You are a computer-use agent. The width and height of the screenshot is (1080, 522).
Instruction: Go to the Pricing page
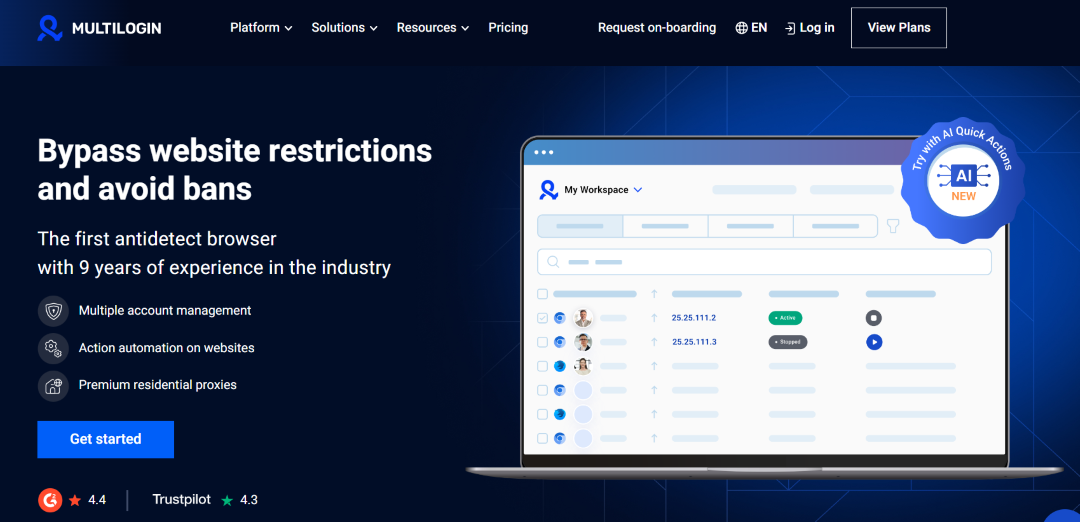tap(508, 28)
